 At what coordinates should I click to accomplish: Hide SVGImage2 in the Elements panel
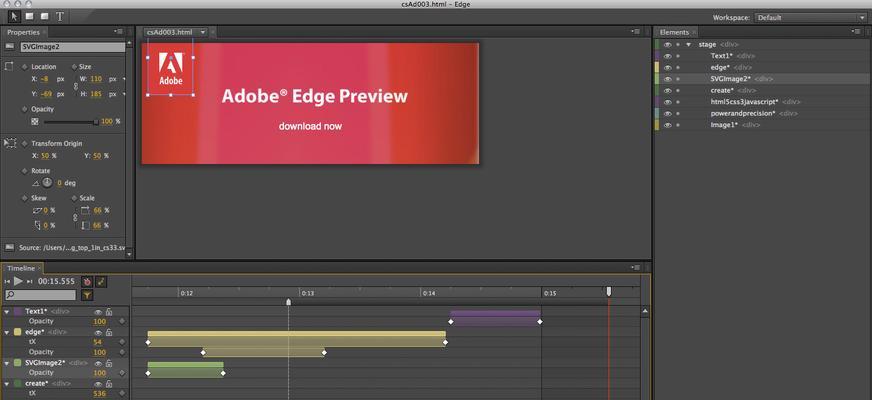pyautogui.click(x=668, y=79)
